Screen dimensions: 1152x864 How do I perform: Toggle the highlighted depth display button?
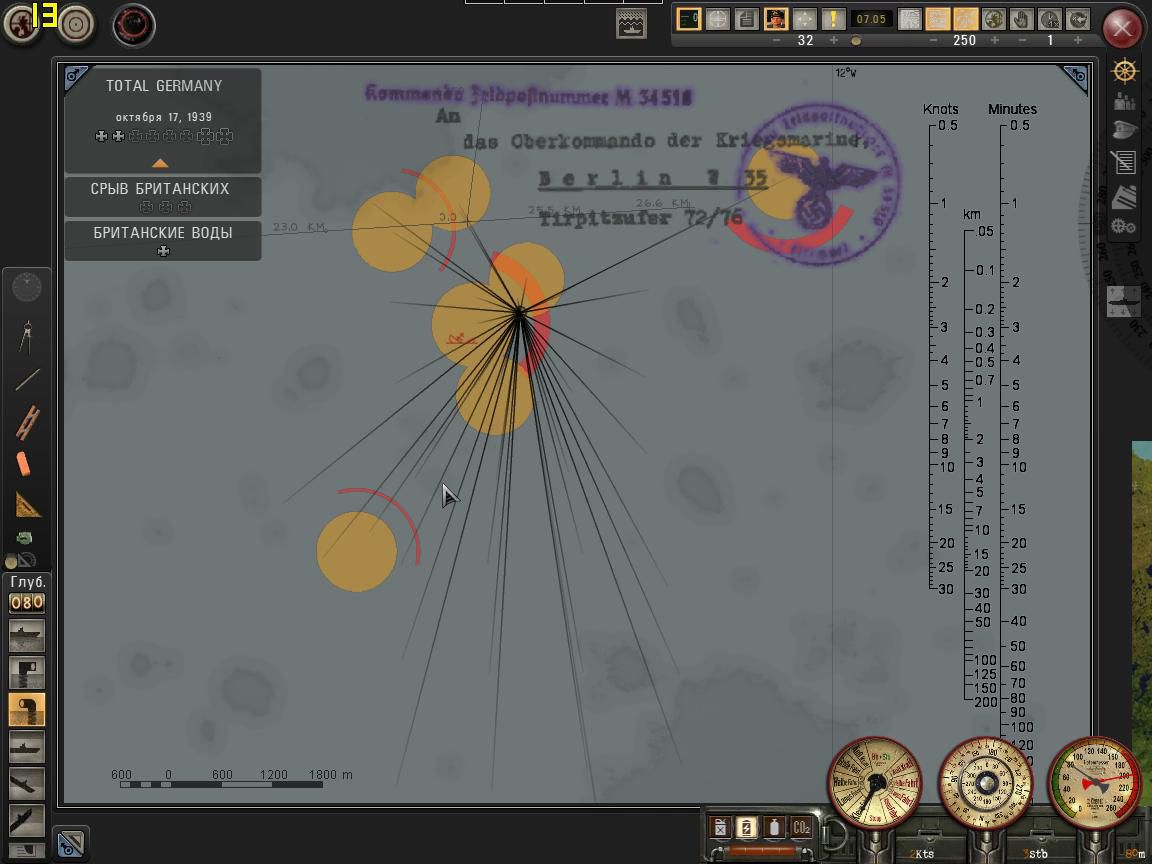pos(688,19)
